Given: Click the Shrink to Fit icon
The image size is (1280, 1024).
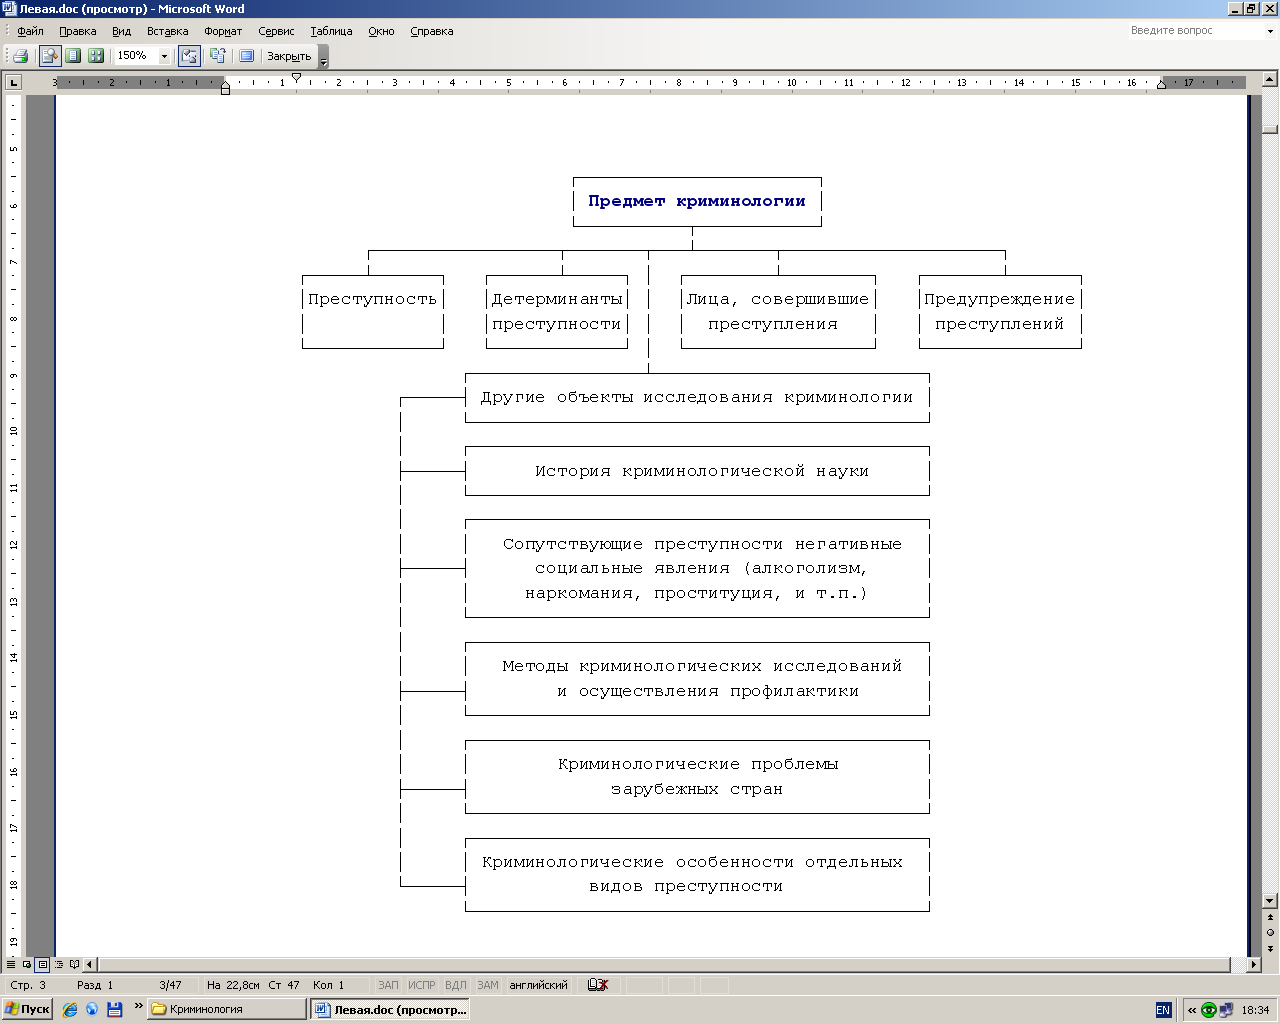Looking at the screenshot, I should [217, 56].
